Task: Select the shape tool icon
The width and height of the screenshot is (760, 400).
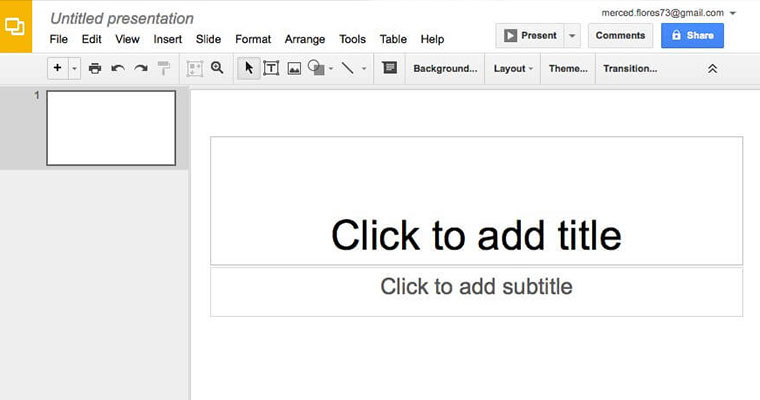Action: pyautogui.click(x=316, y=68)
